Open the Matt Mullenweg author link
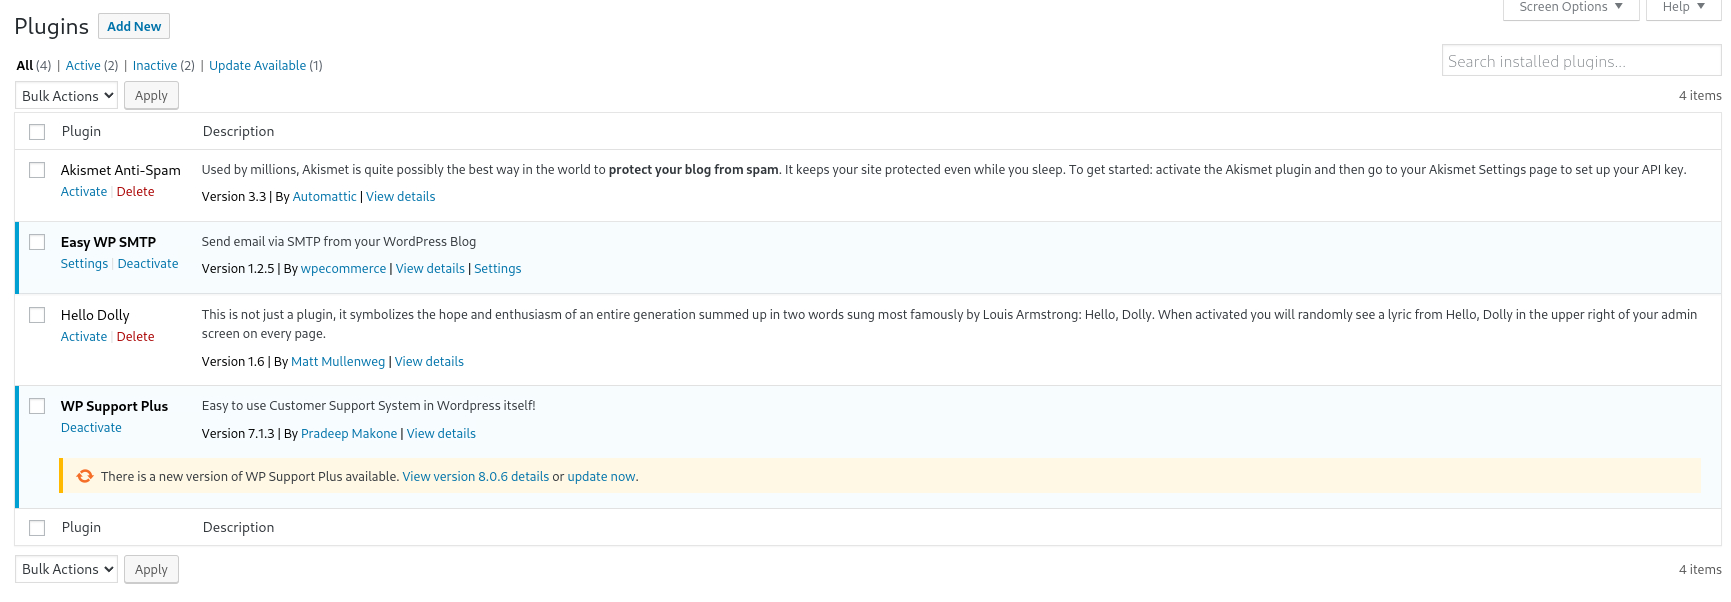The image size is (1731, 602). 338,362
